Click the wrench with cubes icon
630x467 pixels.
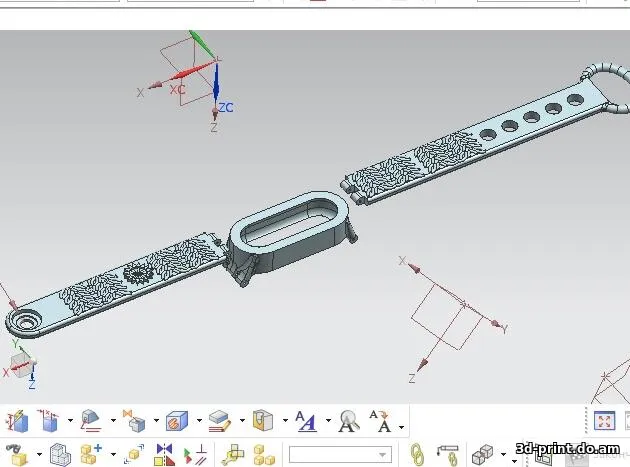pyautogui.click(x=233, y=455)
